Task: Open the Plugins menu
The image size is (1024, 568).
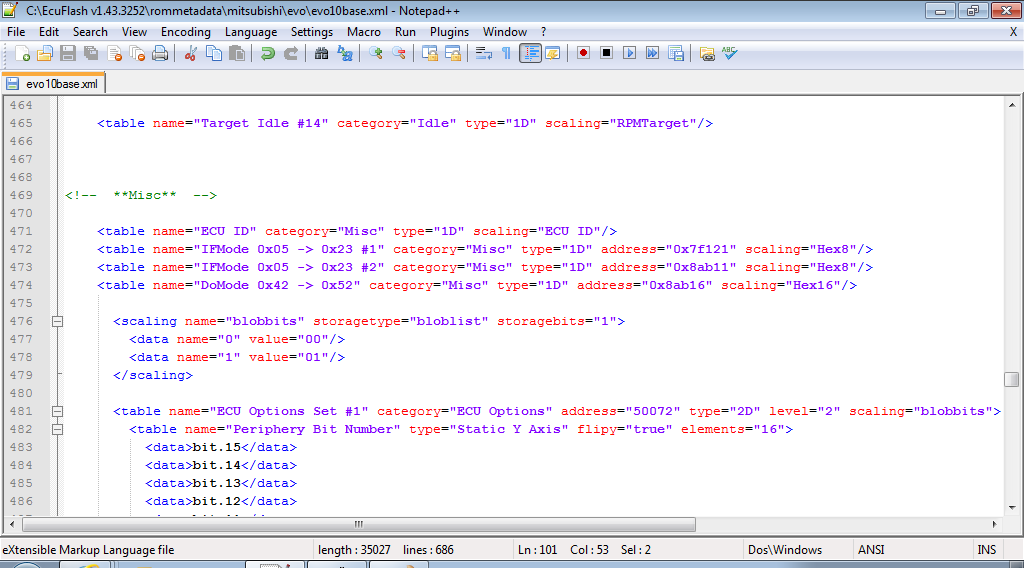Action: 449,32
